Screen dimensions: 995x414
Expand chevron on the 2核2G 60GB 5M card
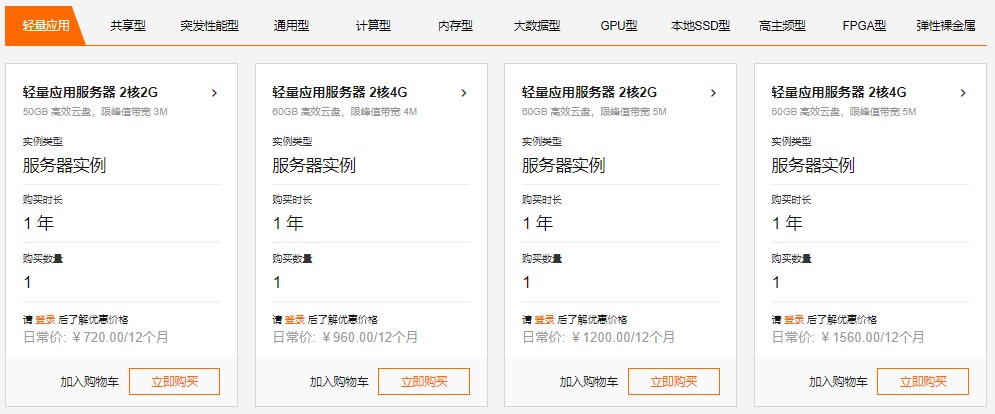[x=713, y=93]
